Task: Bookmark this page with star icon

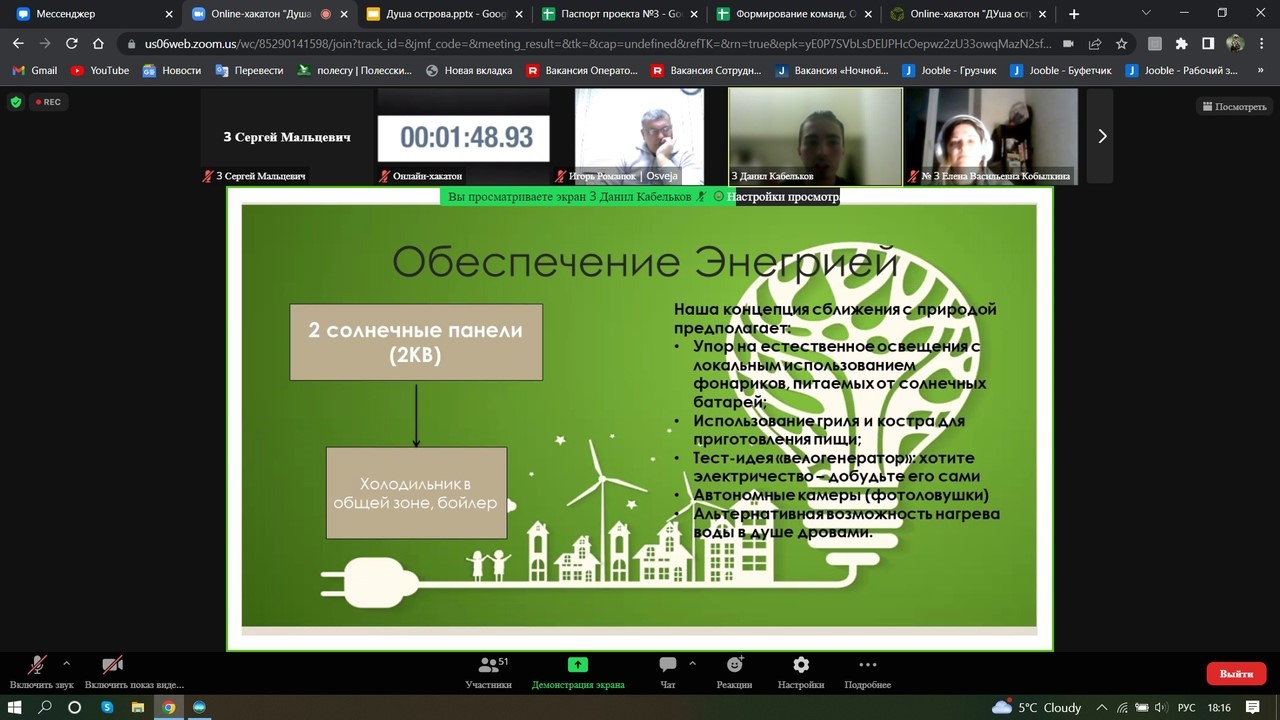Action: [1121, 44]
